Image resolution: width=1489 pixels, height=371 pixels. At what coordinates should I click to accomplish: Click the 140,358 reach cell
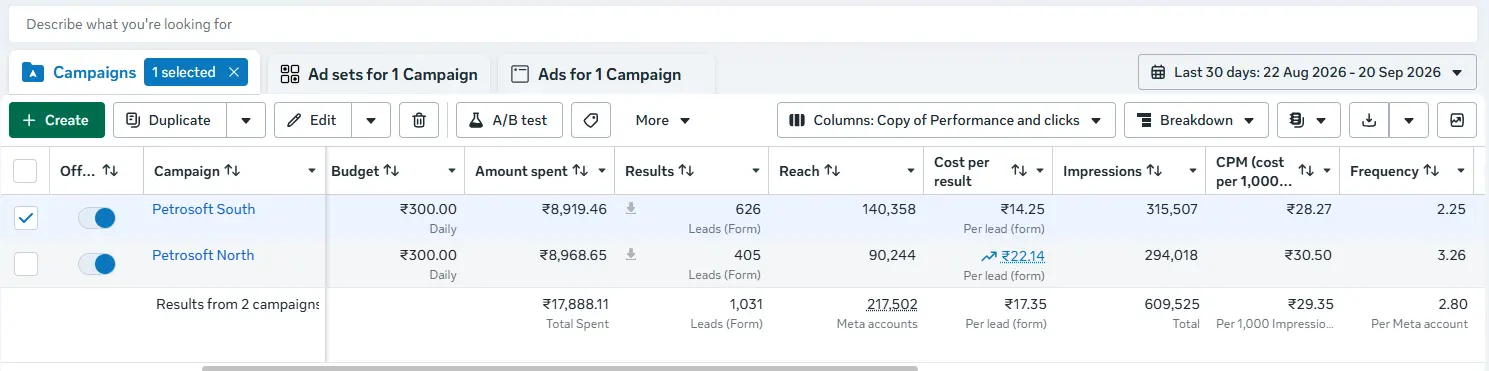(889, 209)
